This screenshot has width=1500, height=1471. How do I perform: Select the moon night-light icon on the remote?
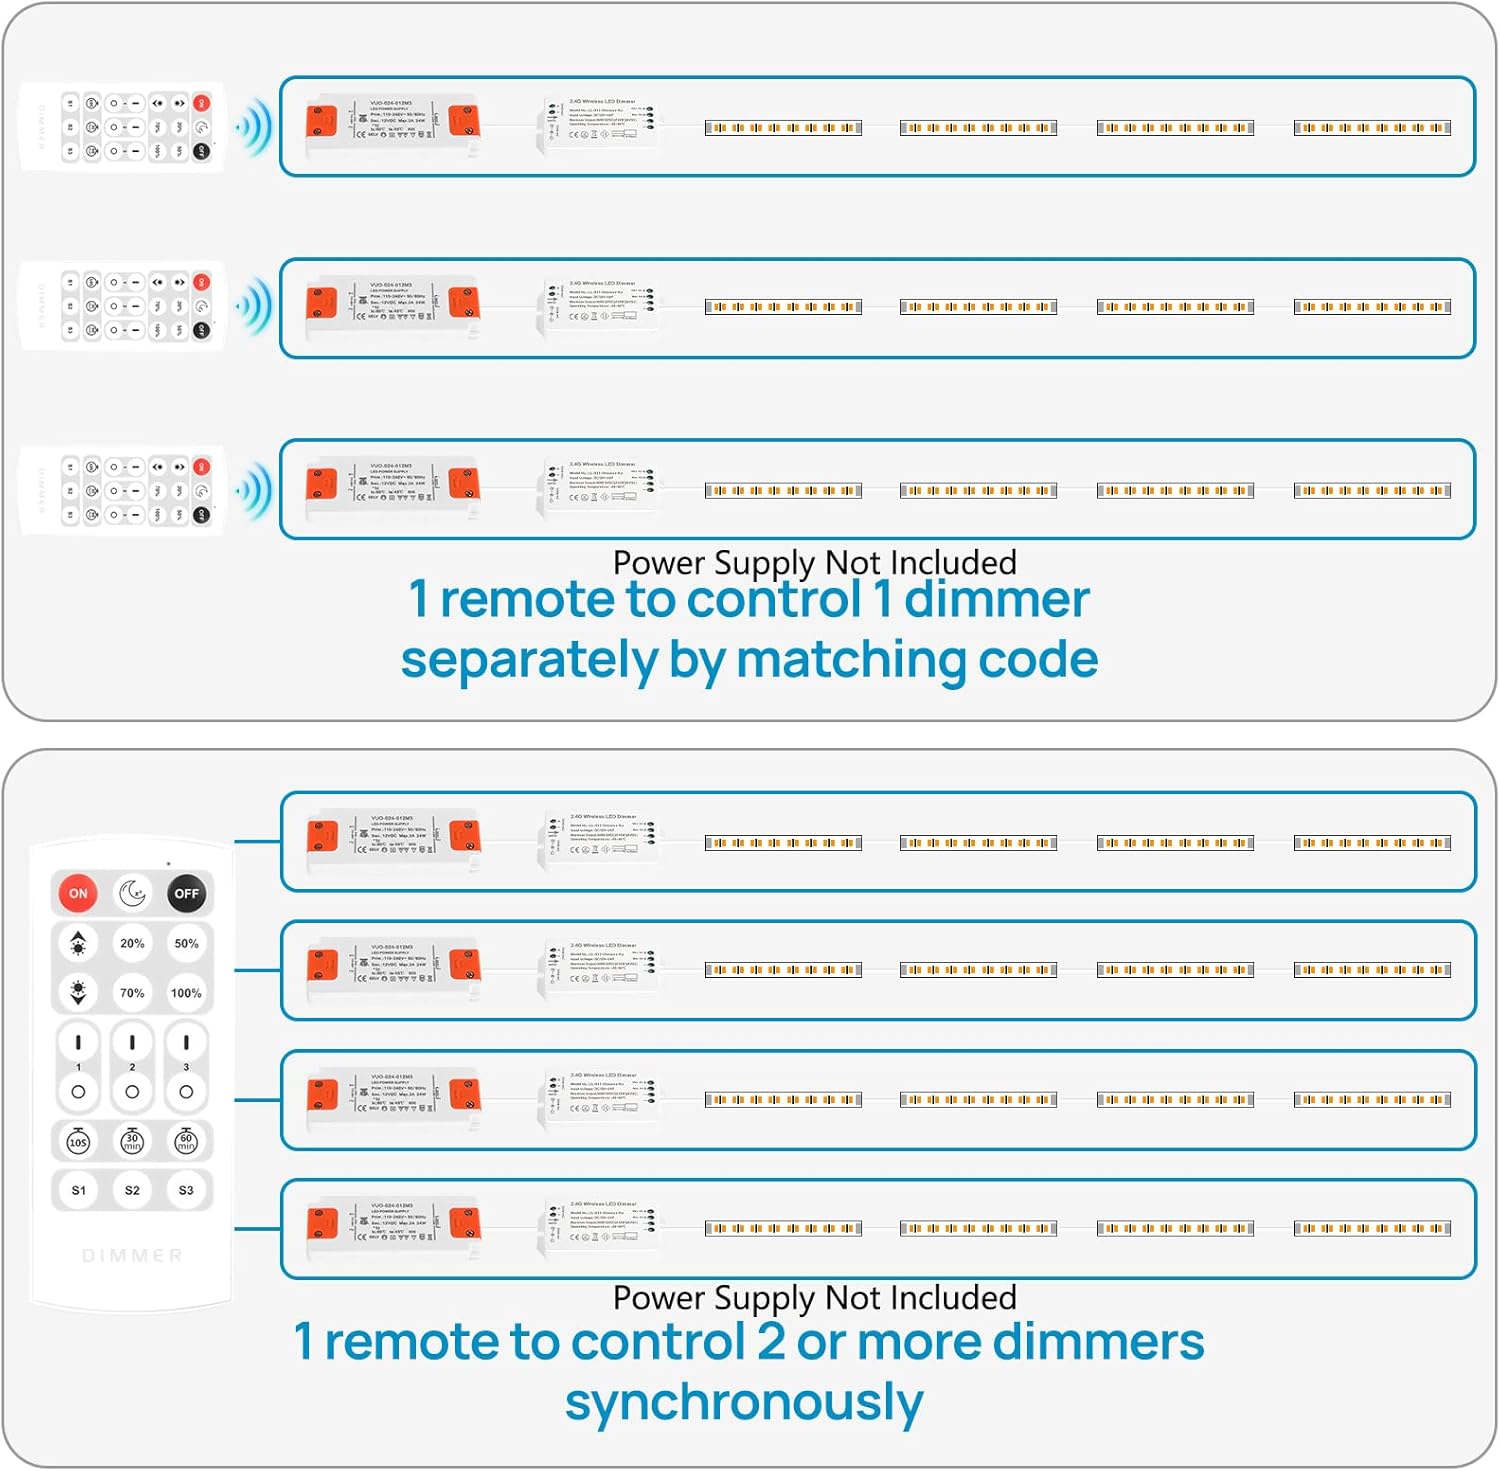pos(132,893)
